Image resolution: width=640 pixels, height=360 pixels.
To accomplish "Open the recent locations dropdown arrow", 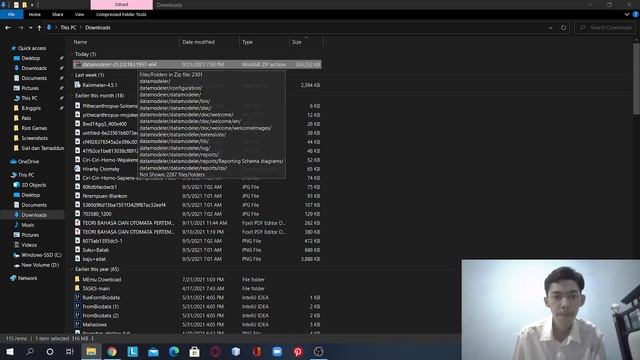I will point(31,28).
